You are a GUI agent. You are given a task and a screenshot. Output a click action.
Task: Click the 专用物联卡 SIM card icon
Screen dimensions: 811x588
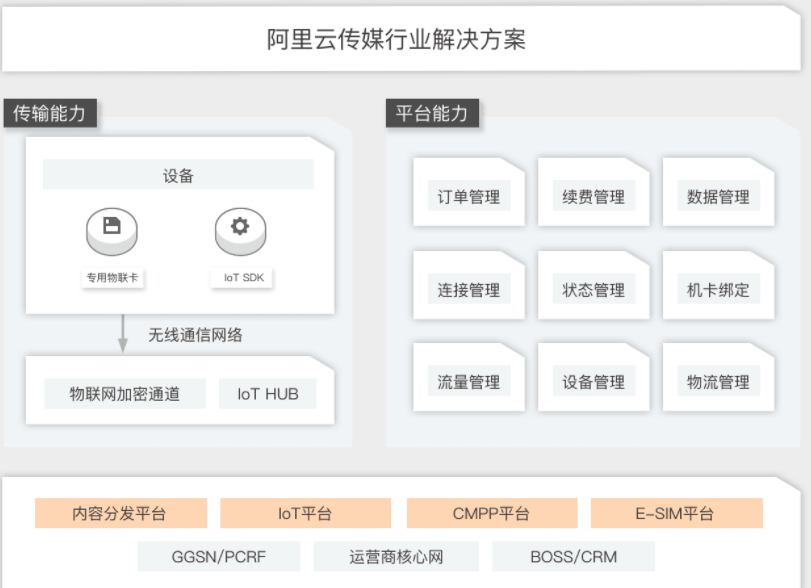[x=112, y=231]
